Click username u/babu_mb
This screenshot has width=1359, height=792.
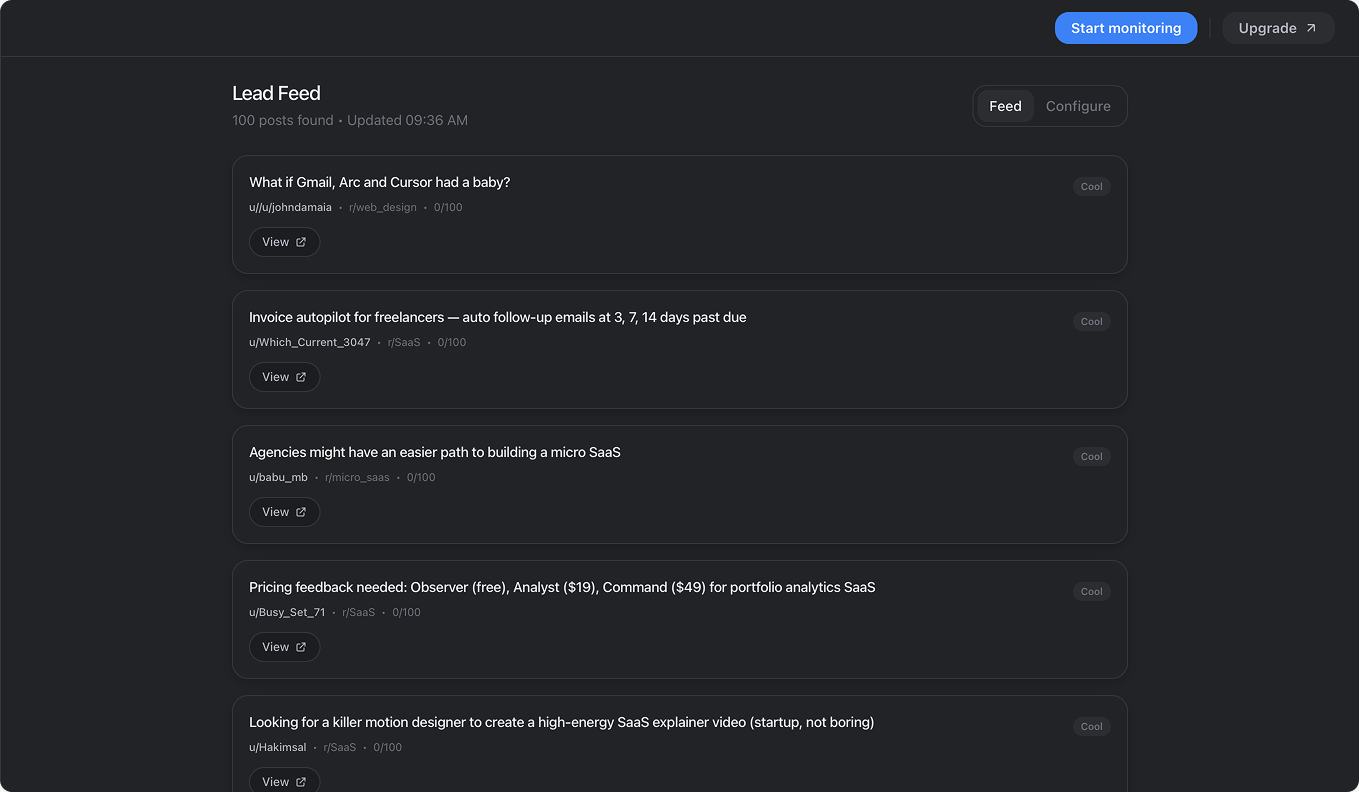278,477
